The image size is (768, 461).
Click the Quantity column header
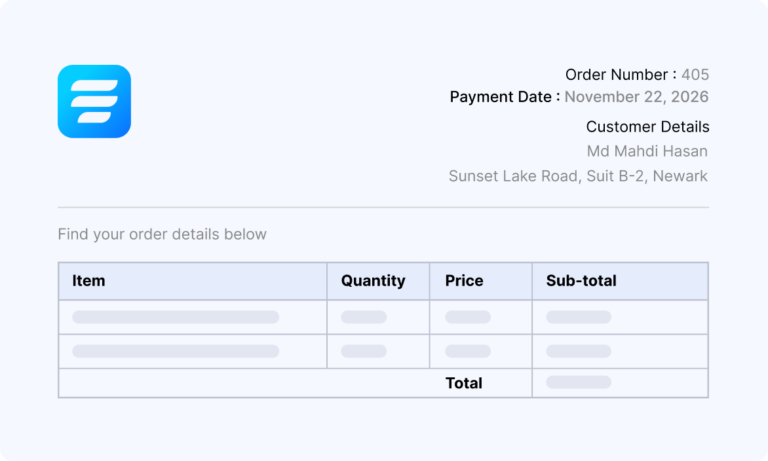(x=373, y=281)
